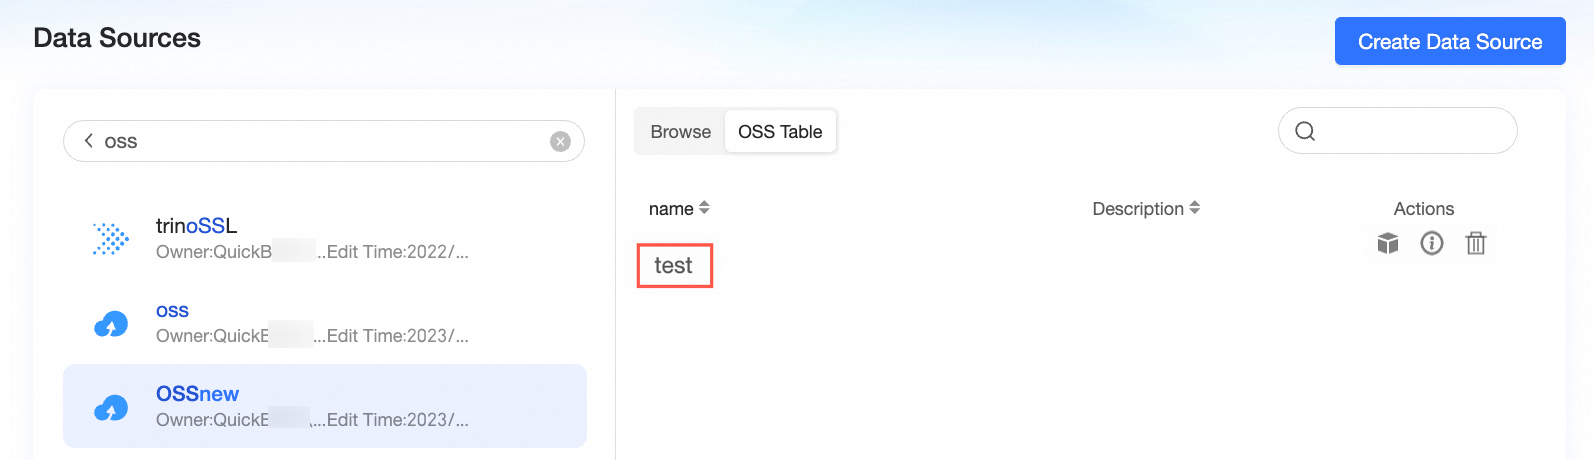Switch to the Browse tab
Viewport: 1594px width, 460px height.
[x=680, y=132]
